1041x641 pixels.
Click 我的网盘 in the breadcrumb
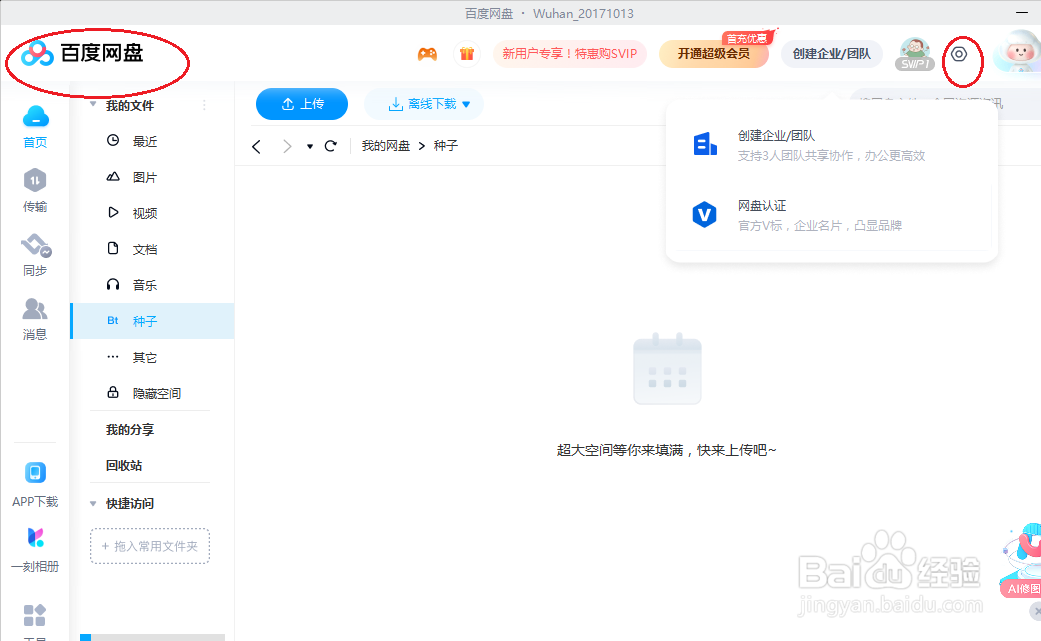pos(386,146)
